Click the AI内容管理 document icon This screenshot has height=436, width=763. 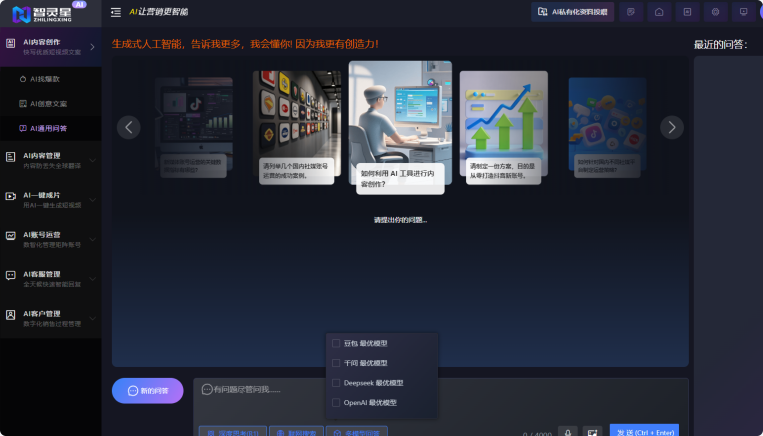coord(11,157)
